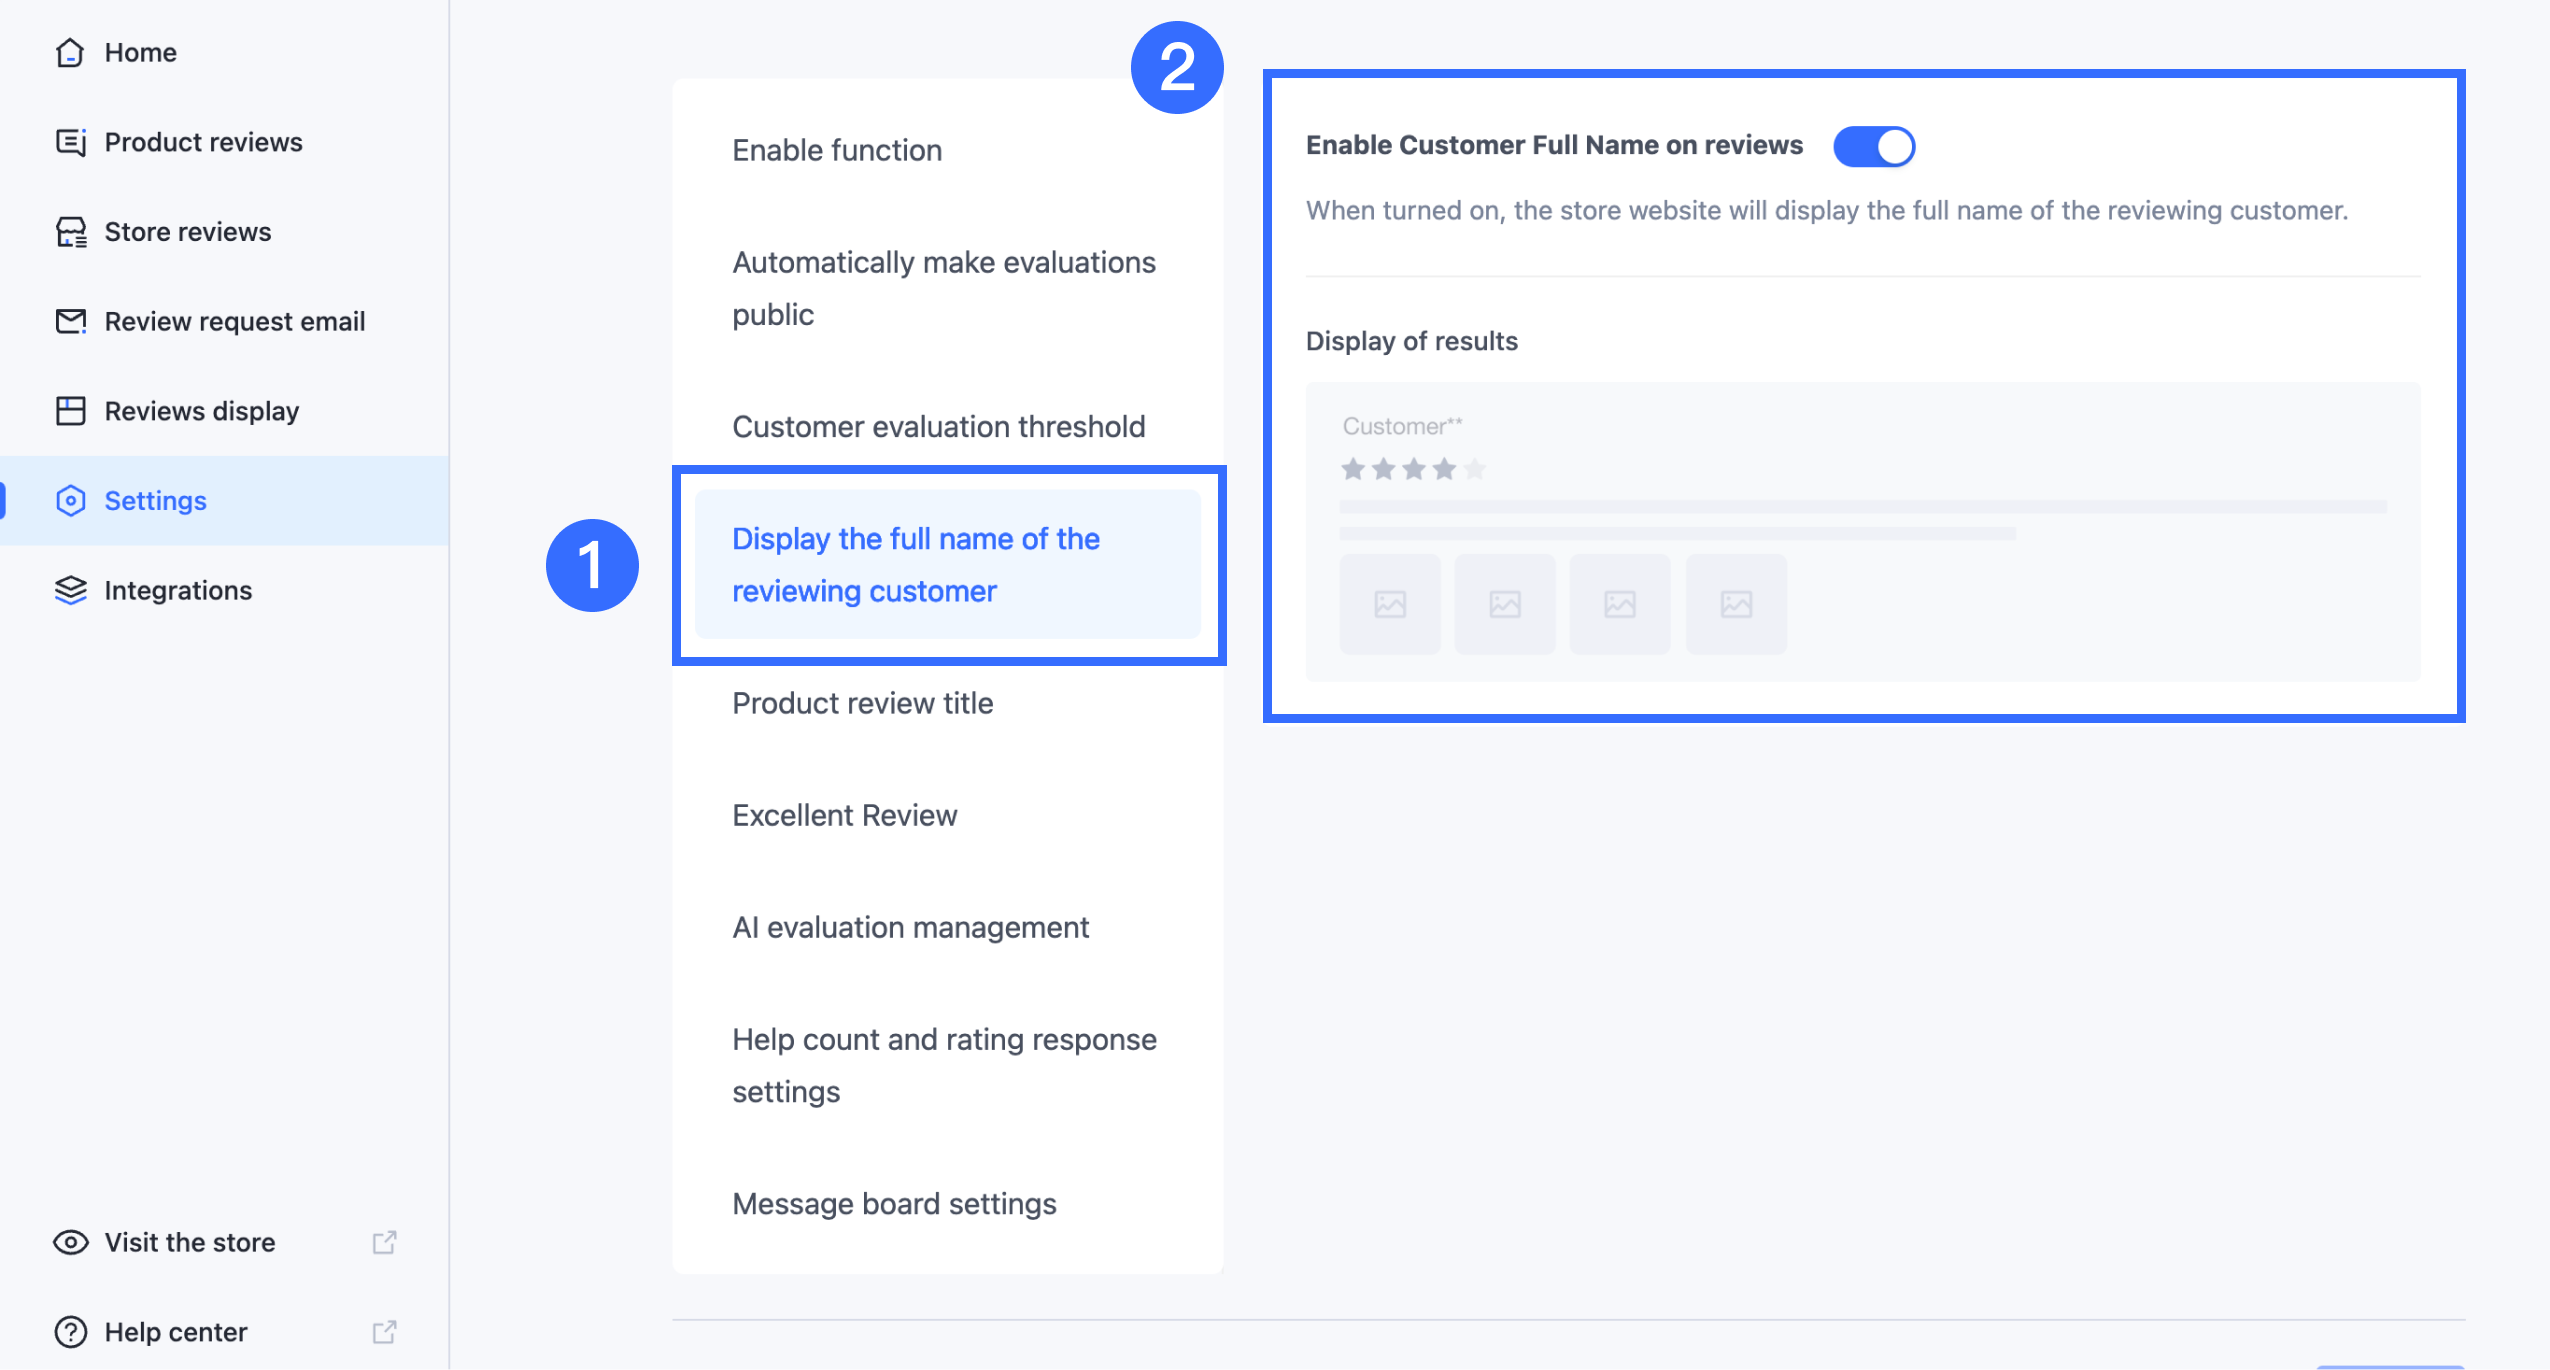2550x1370 pixels.
Task: Click external link icon beside Visit the store
Action: point(384,1242)
